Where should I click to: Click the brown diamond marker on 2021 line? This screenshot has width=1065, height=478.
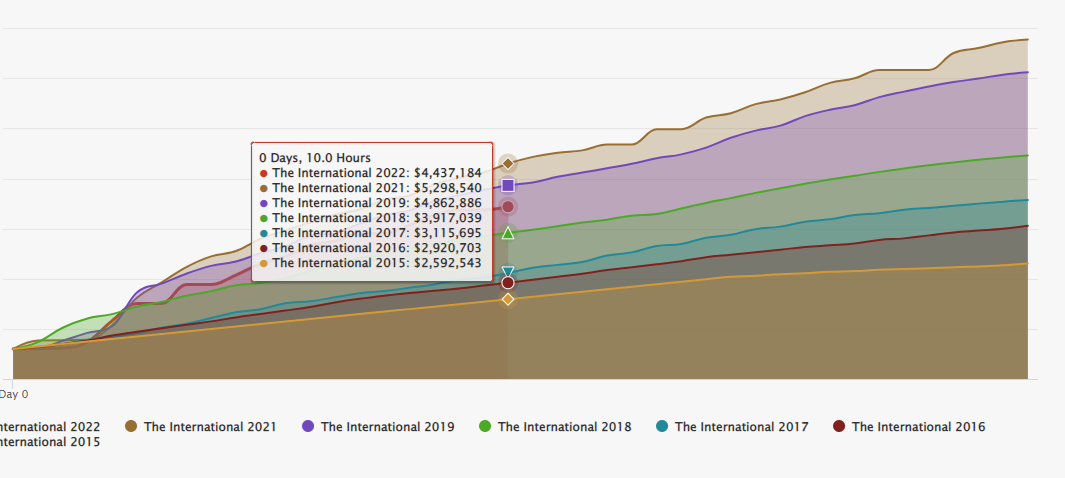pyautogui.click(x=507, y=163)
